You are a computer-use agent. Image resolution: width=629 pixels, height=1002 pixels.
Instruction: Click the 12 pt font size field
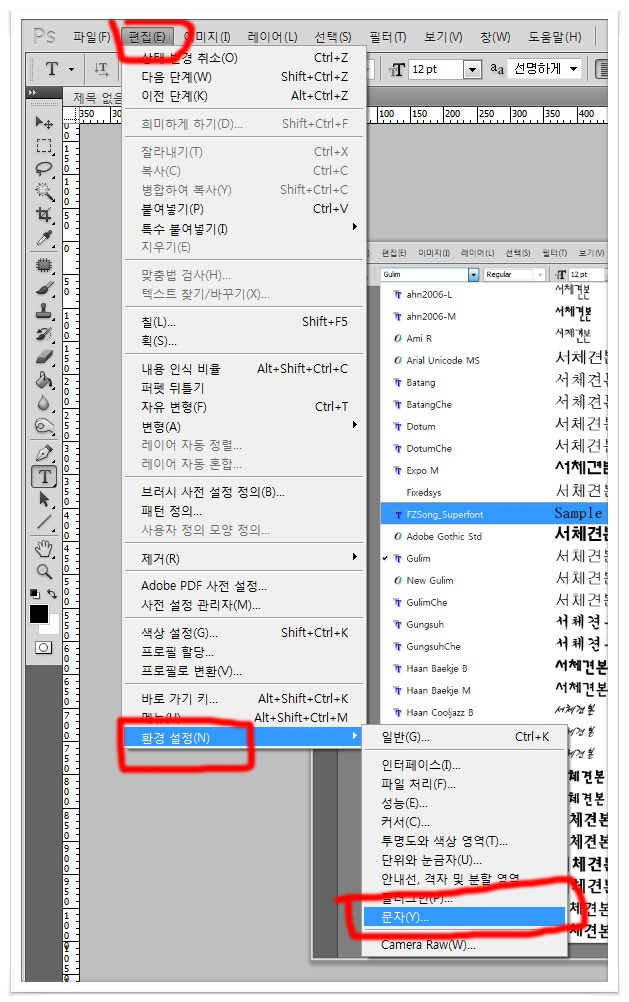(x=435, y=69)
